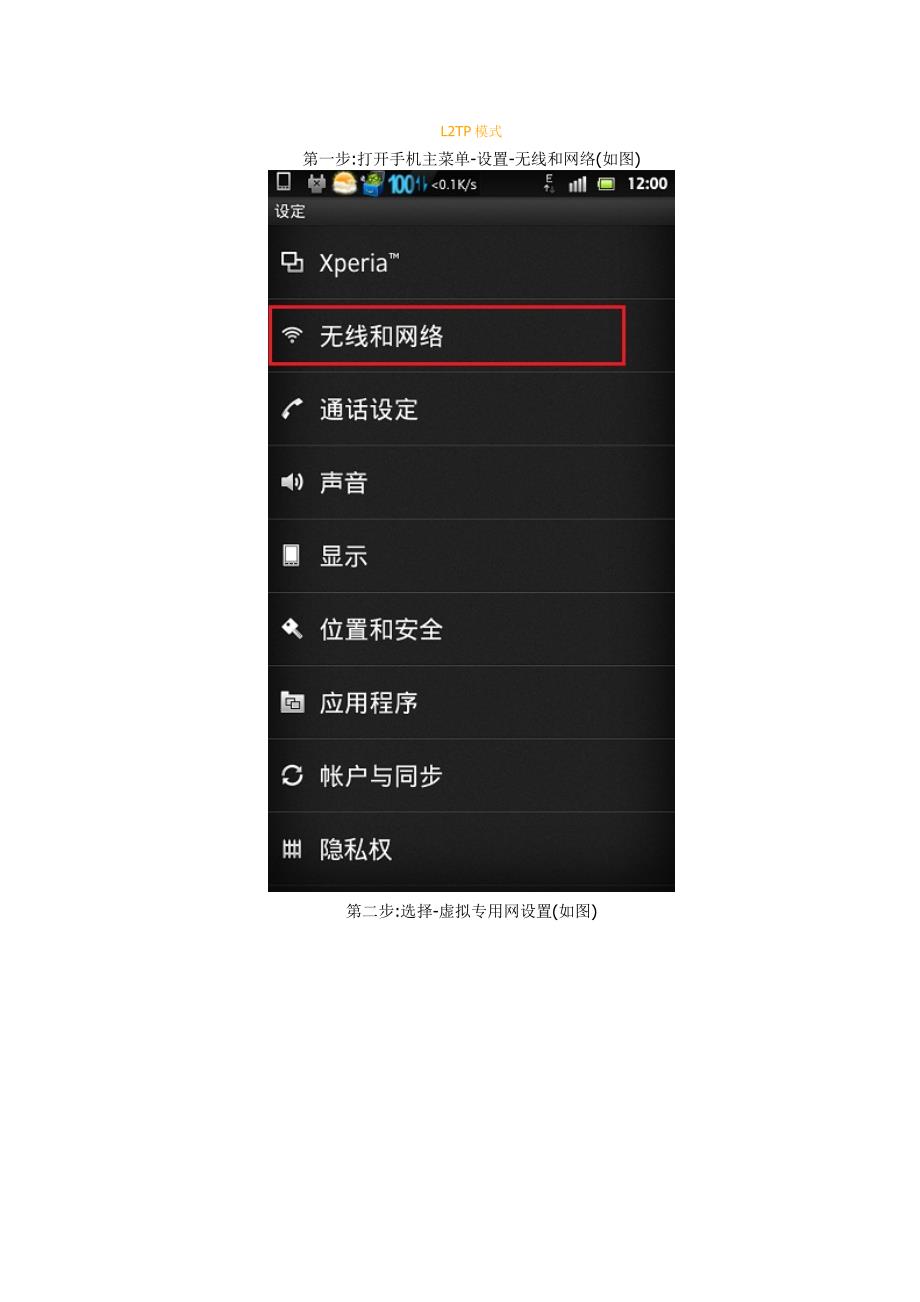Click the L2TP 模式 heading link
Viewport: 920px width, 1302px height.
(x=471, y=131)
